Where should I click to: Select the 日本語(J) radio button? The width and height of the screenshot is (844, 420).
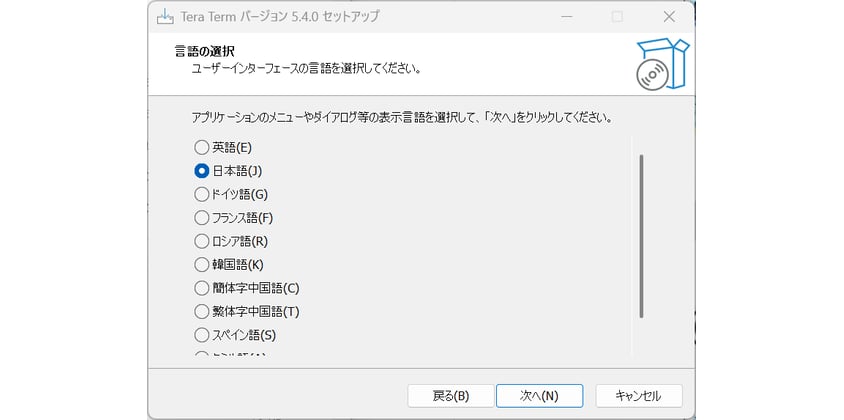coord(202,171)
